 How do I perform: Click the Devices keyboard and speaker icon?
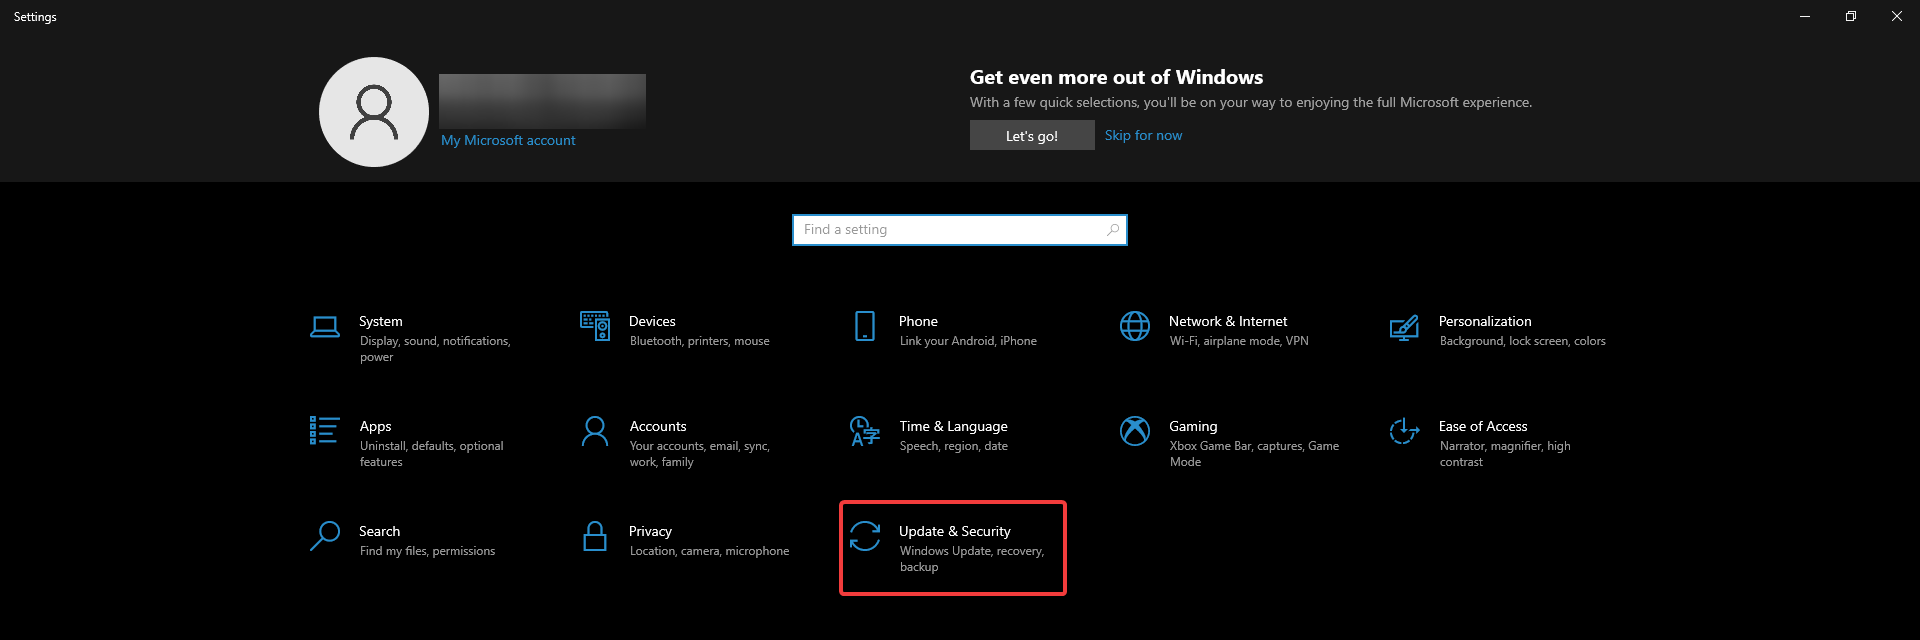pyautogui.click(x=595, y=326)
